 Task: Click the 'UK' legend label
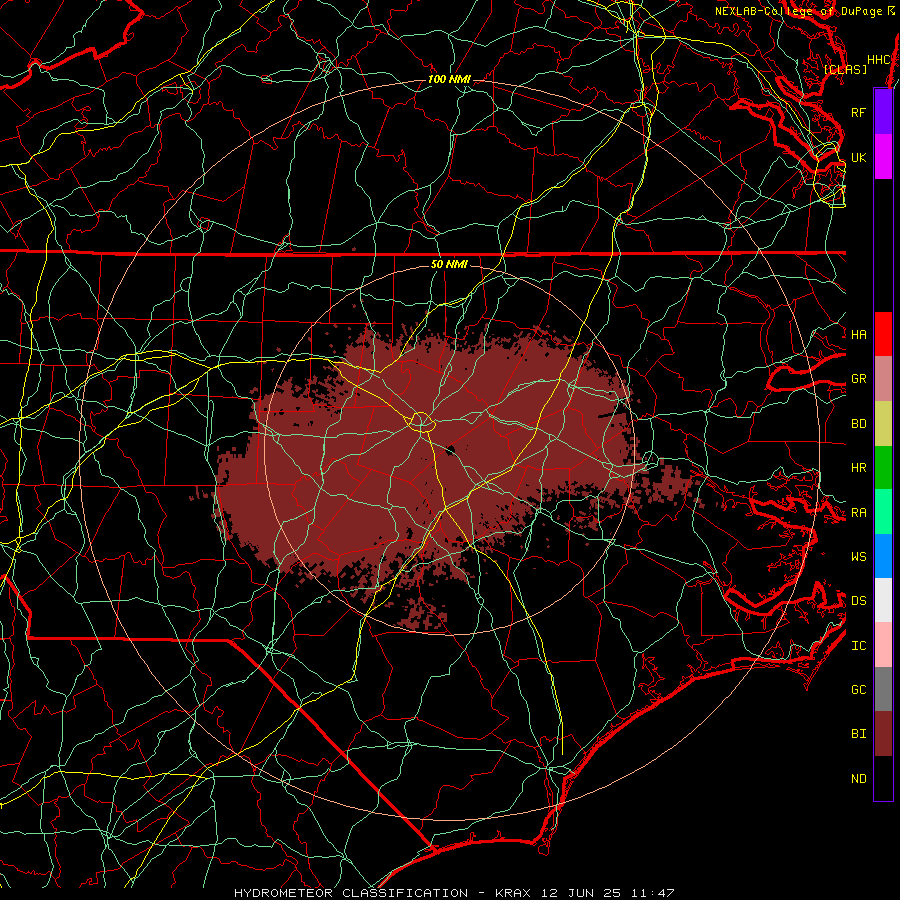pos(858,157)
